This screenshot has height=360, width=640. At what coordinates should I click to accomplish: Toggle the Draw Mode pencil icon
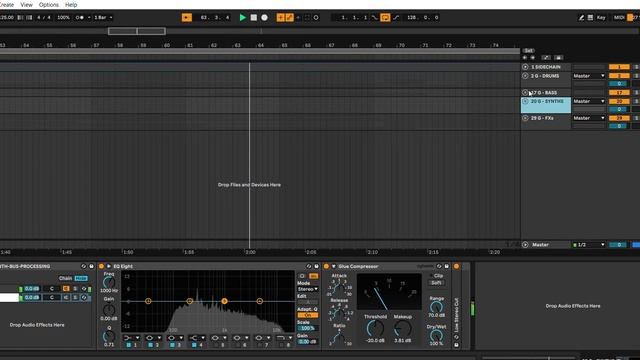tap(581, 18)
